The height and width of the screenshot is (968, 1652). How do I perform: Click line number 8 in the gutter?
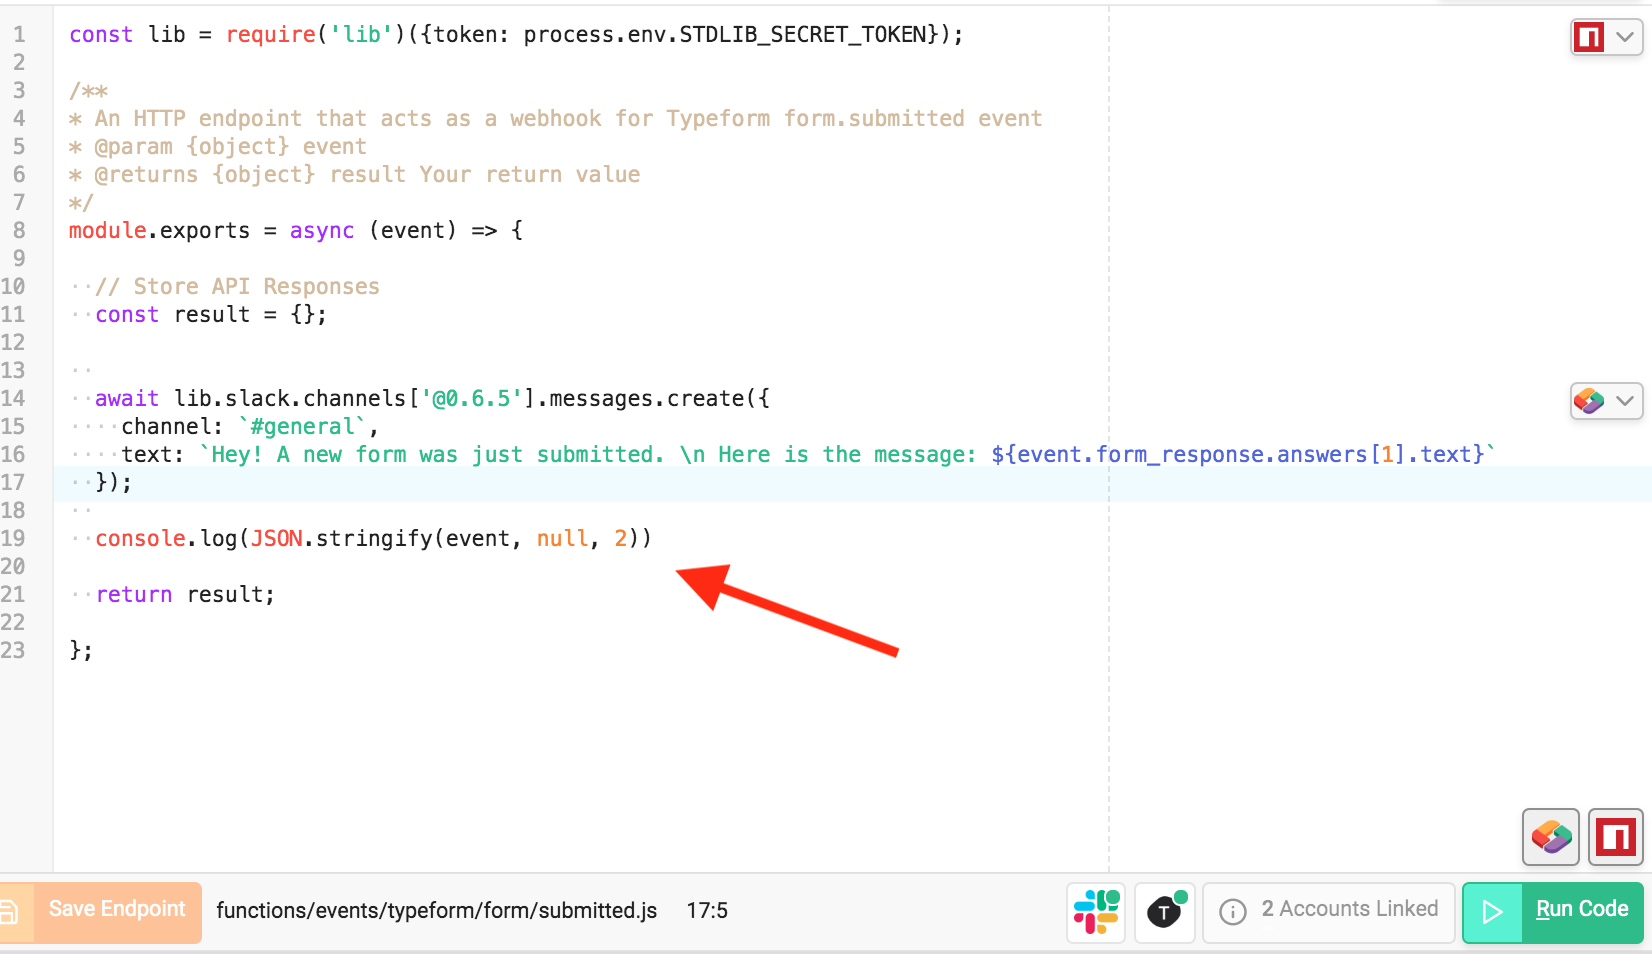pyautogui.click(x=19, y=230)
